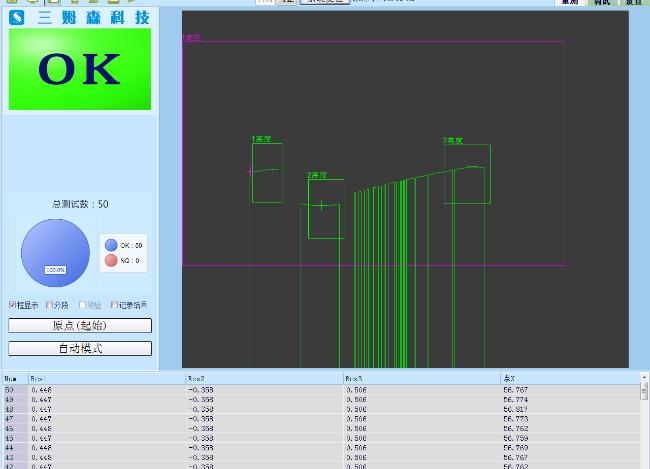The image size is (650, 469).
Task: Click the magenta 1定位 region label
Action: [192, 37]
